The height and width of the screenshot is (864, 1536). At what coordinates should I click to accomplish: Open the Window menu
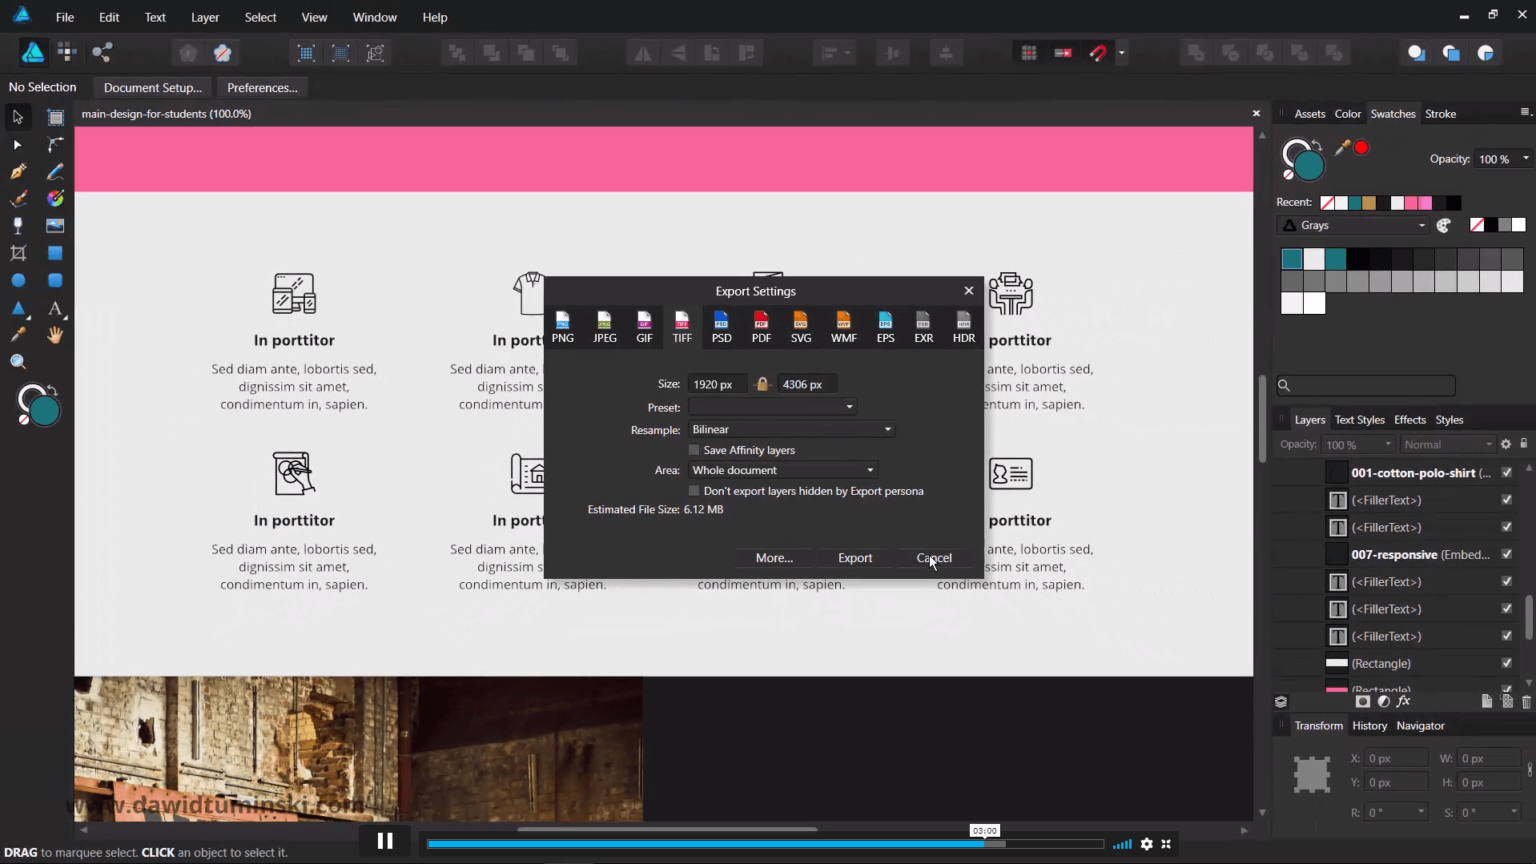(x=375, y=17)
